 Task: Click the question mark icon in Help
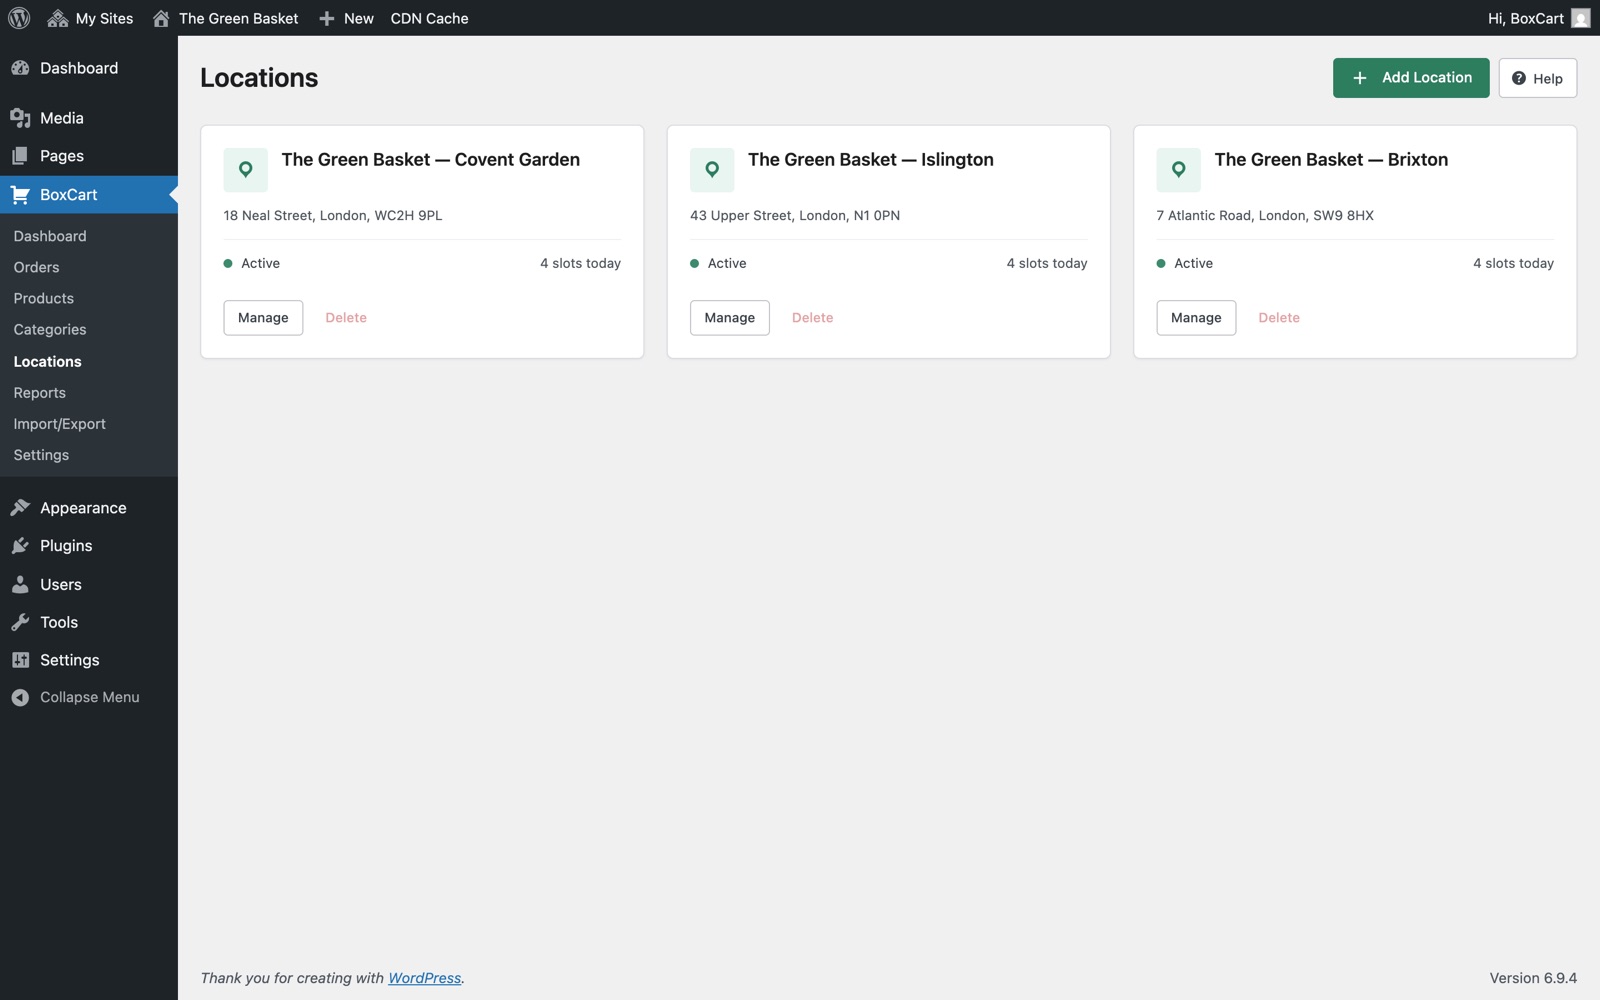1519,78
